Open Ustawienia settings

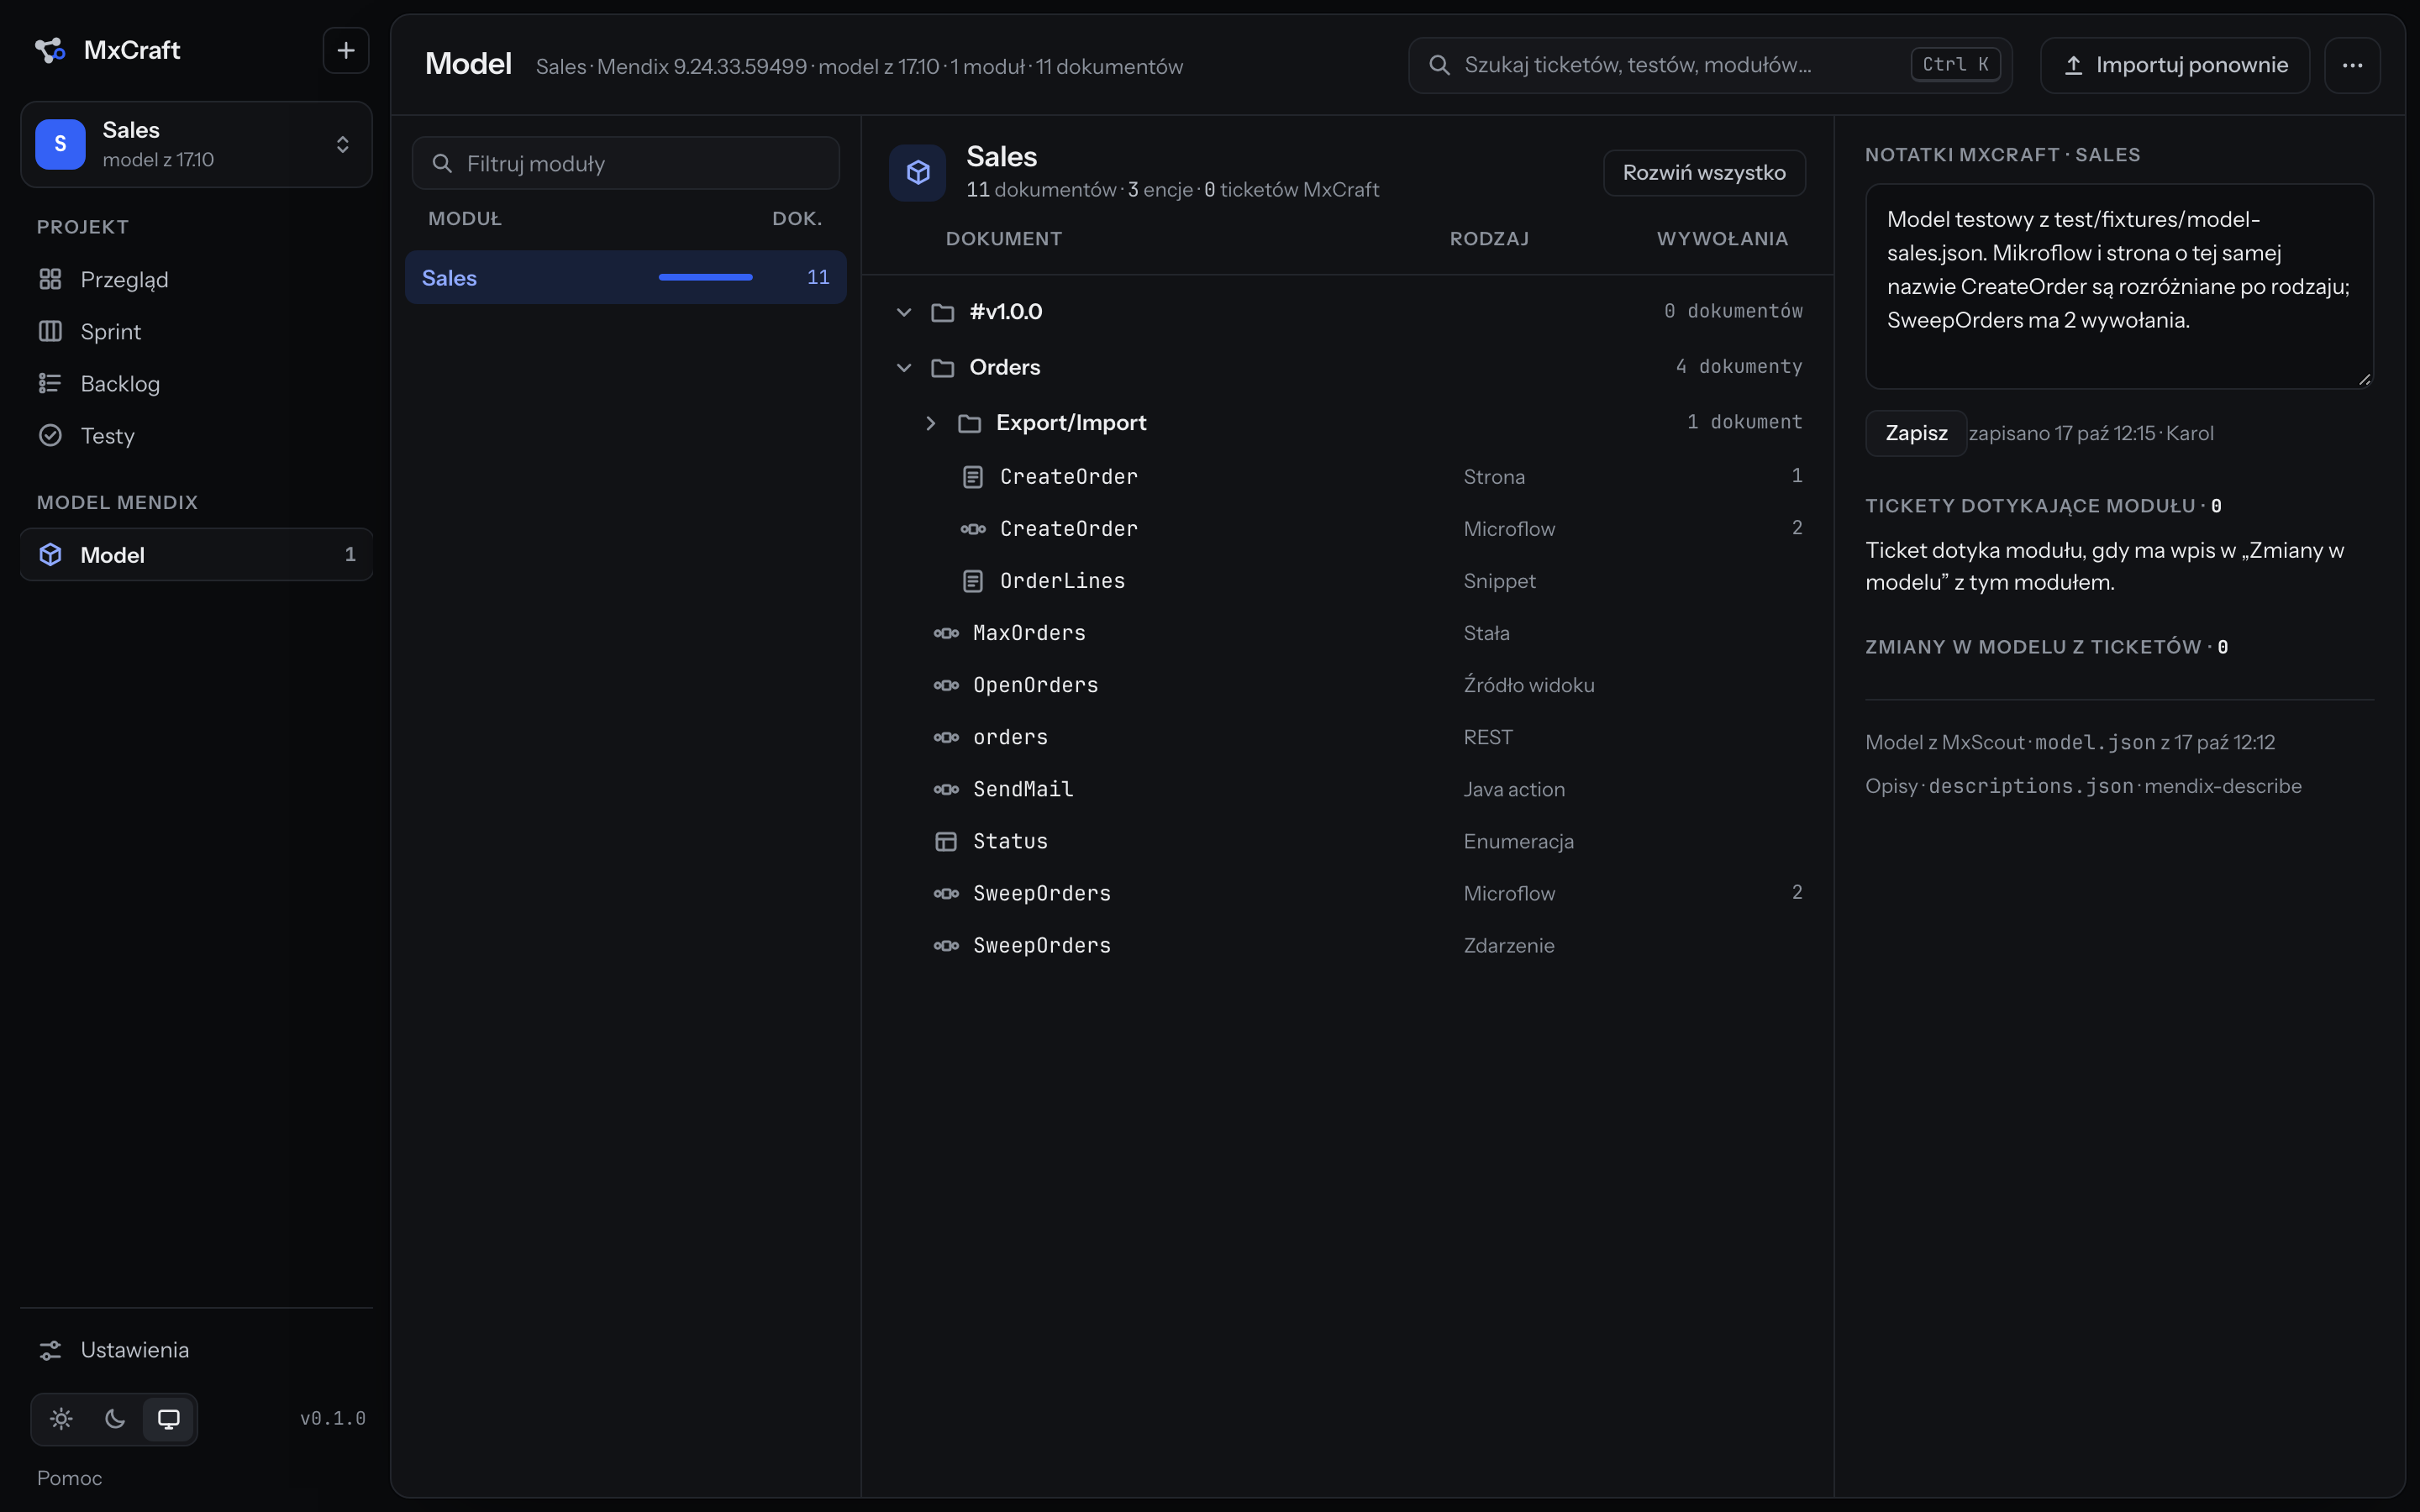pyautogui.click(x=196, y=1350)
